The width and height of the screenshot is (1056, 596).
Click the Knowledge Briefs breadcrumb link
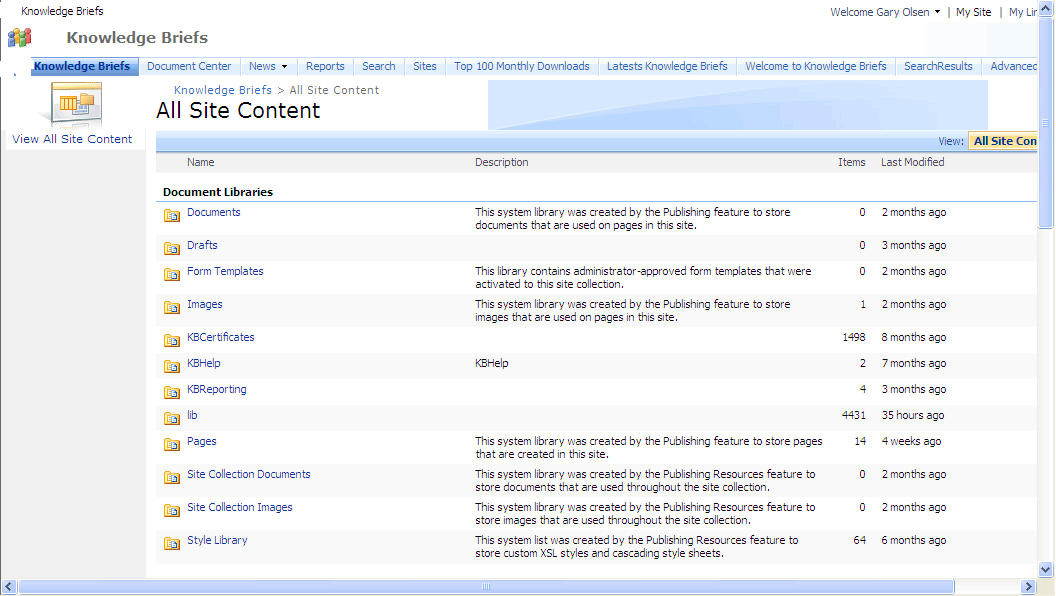coord(222,90)
